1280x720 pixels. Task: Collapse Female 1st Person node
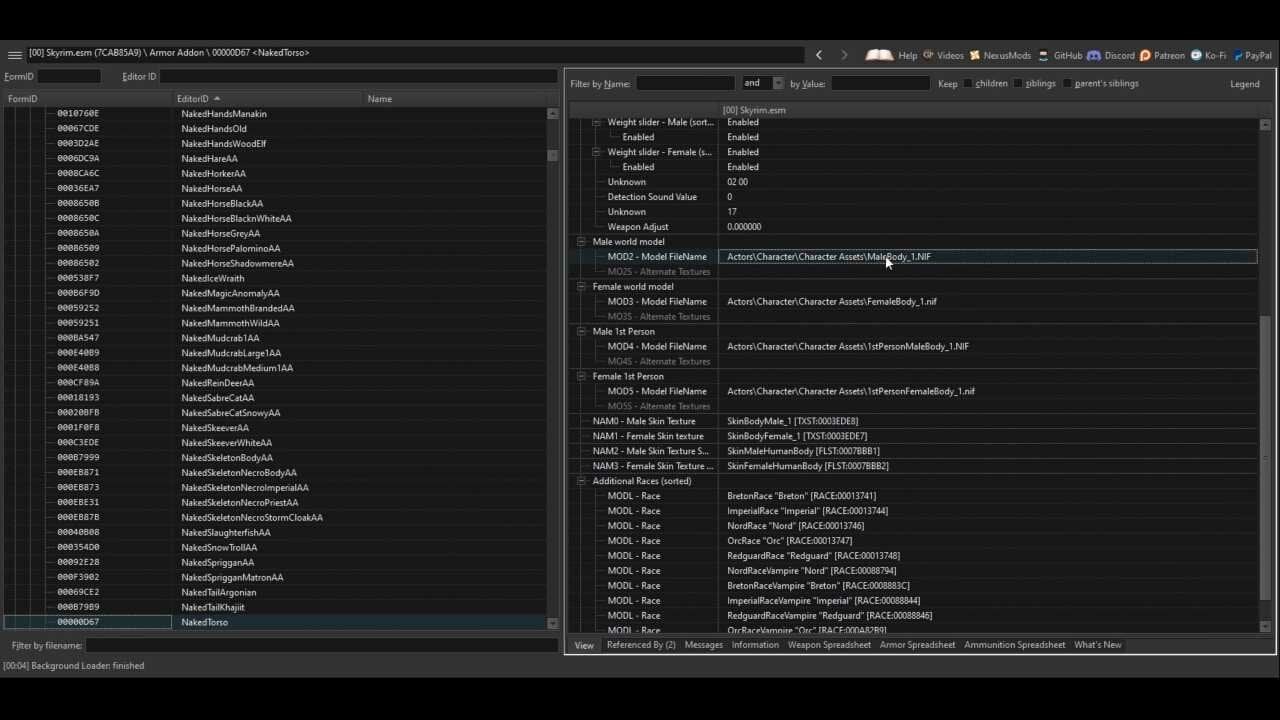[581, 377]
